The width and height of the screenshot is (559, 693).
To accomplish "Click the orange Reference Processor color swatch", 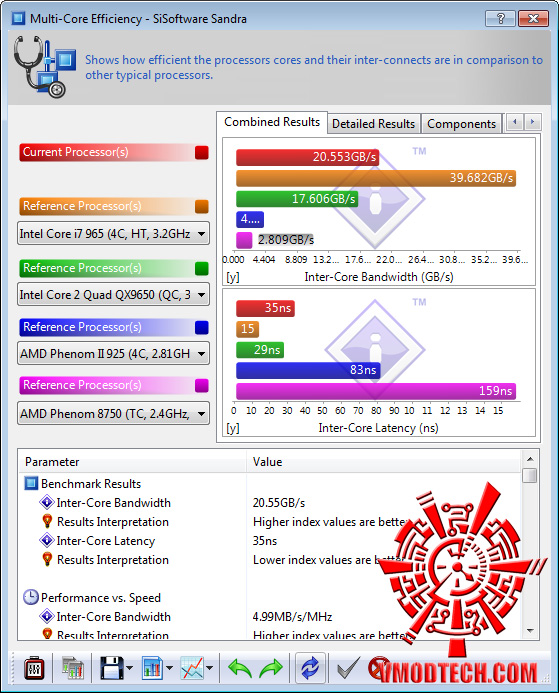I will click(202, 206).
